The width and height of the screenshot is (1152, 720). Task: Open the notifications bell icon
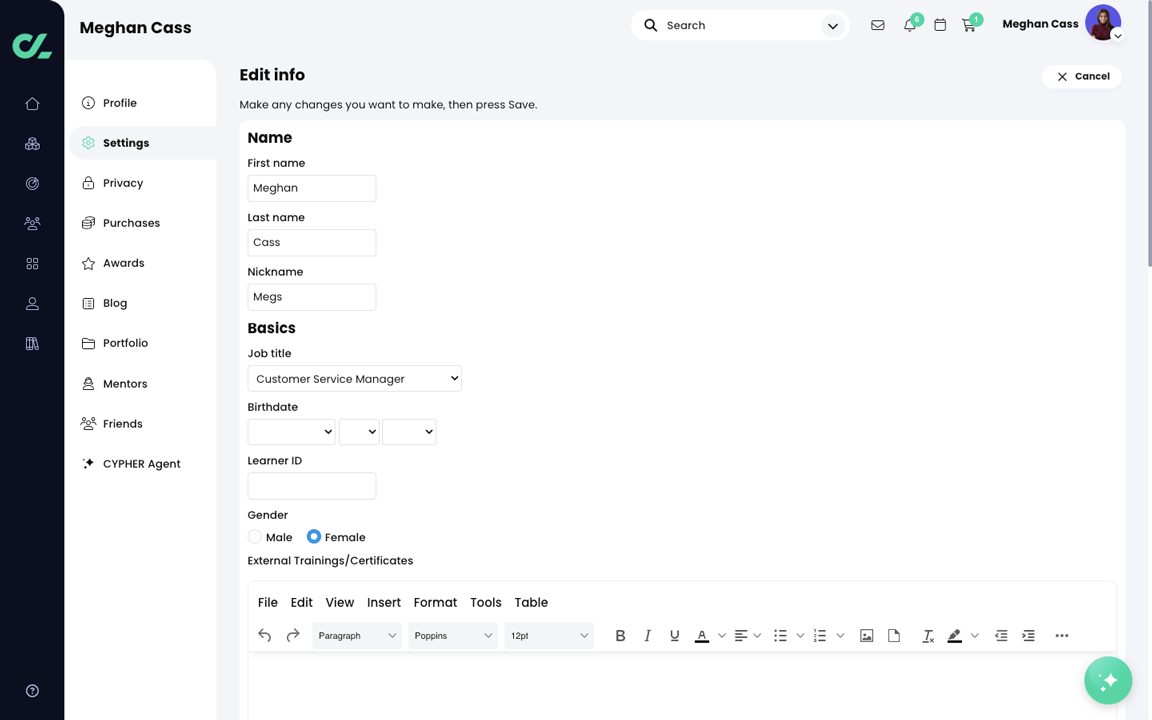click(909, 25)
